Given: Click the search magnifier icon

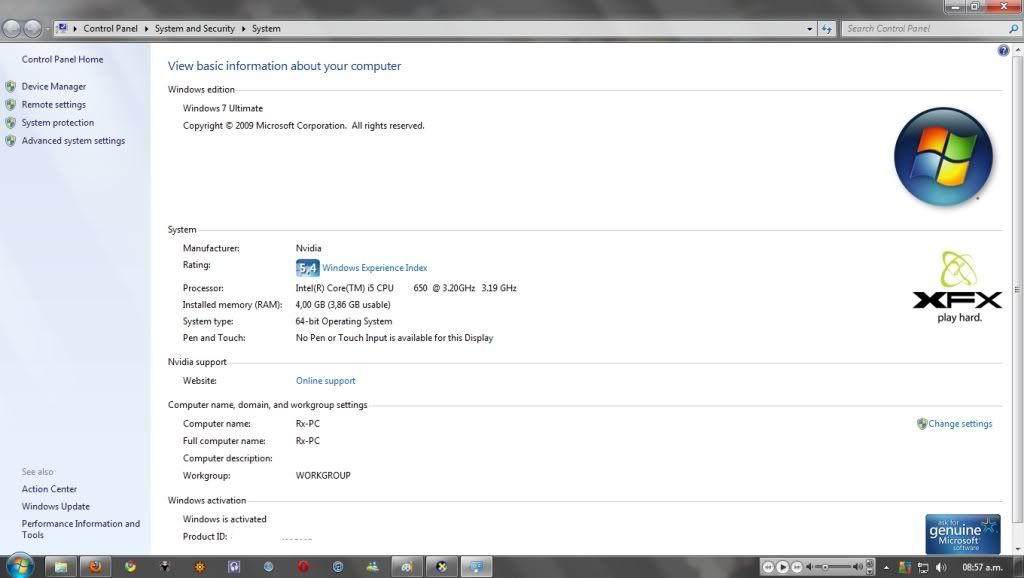Looking at the screenshot, I should (x=1014, y=29).
